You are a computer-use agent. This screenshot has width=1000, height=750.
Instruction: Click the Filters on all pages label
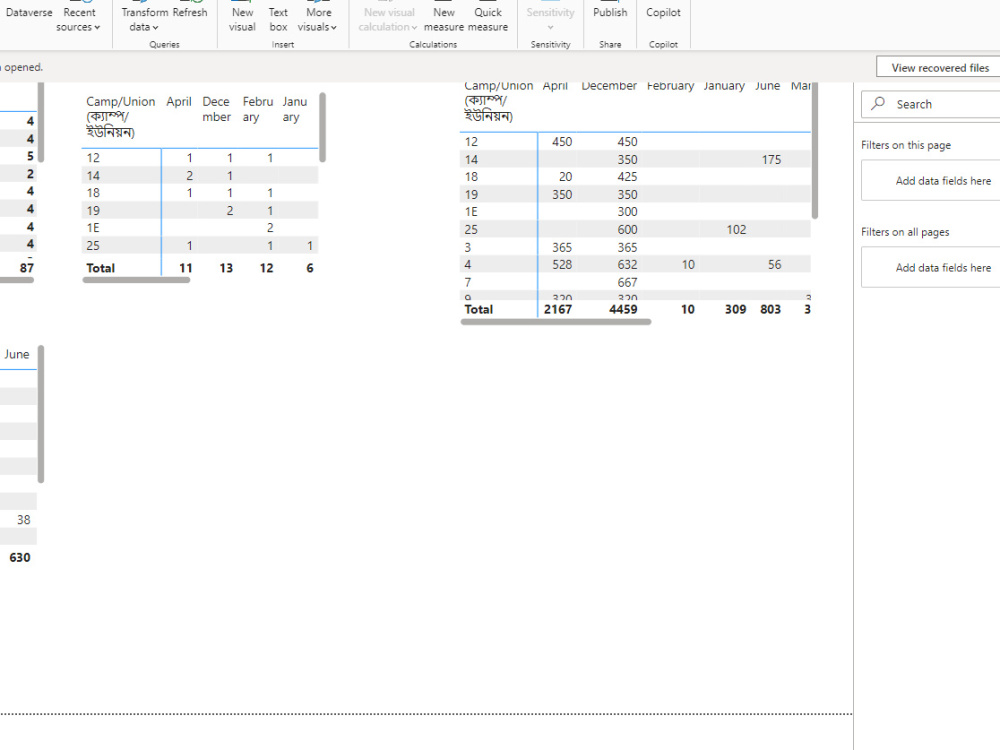(905, 232)
